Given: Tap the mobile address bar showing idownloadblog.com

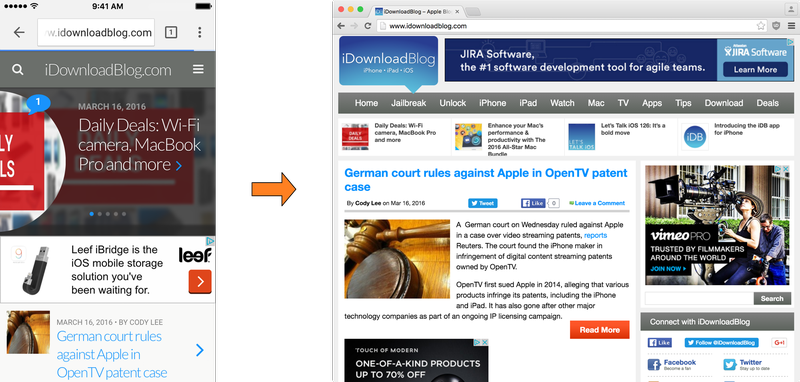Looking at the screenshot, I should (96, 33).
